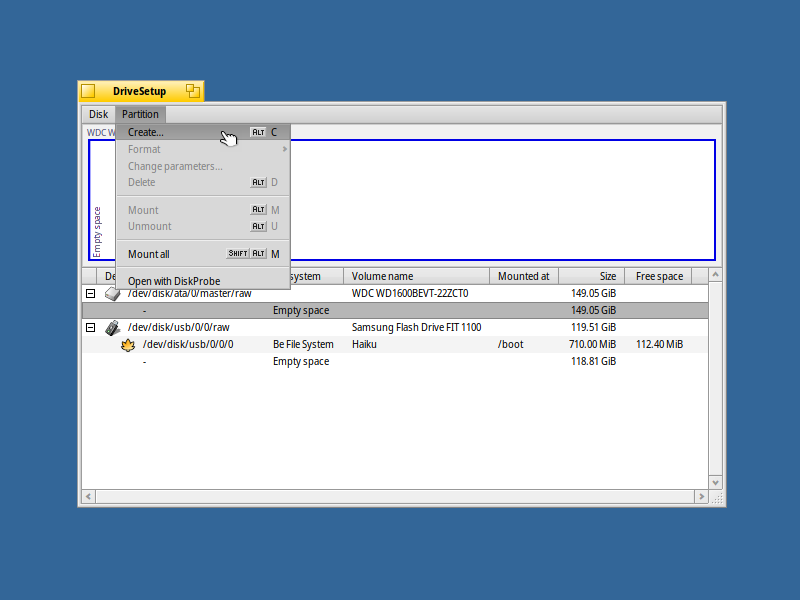800x600 pixels.
Task: Sort by the Volume name column header
Action: tap(416, 276)
